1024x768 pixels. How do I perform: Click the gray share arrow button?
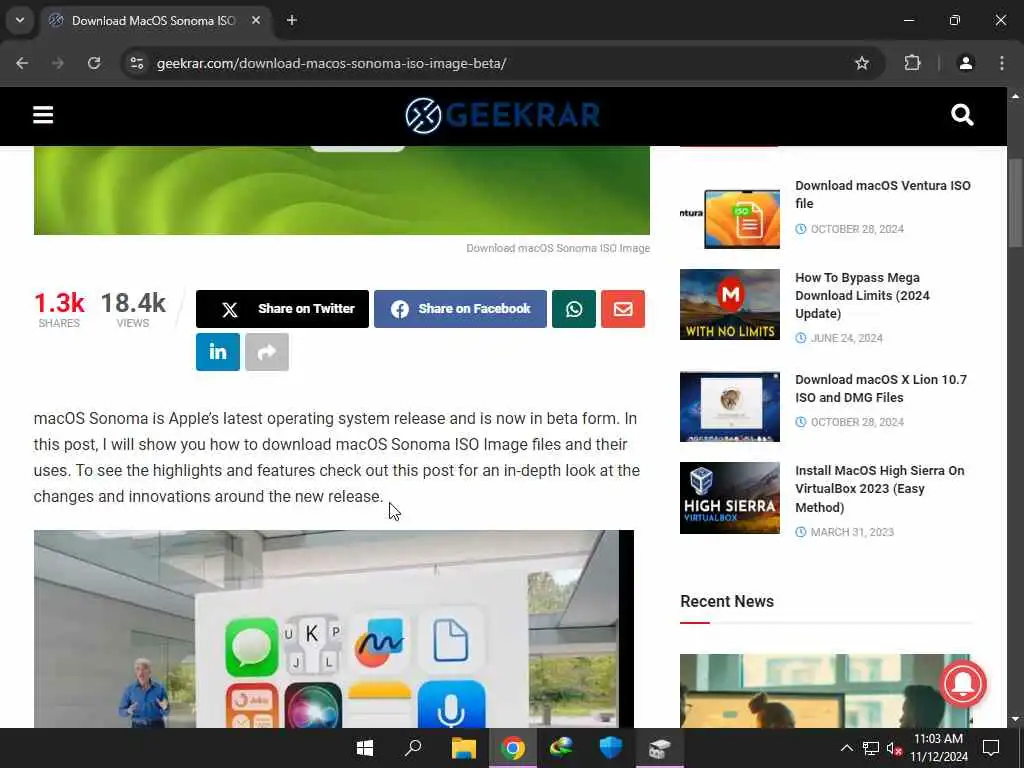point(267,352)
